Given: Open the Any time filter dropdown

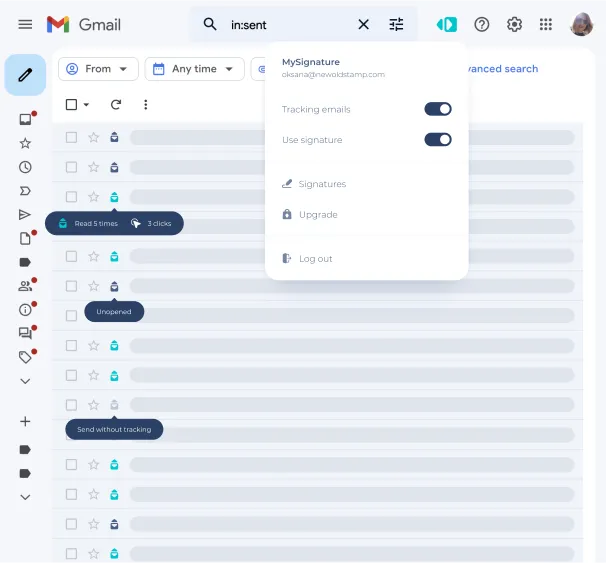Looking at the screenshot, I should 194,69.
